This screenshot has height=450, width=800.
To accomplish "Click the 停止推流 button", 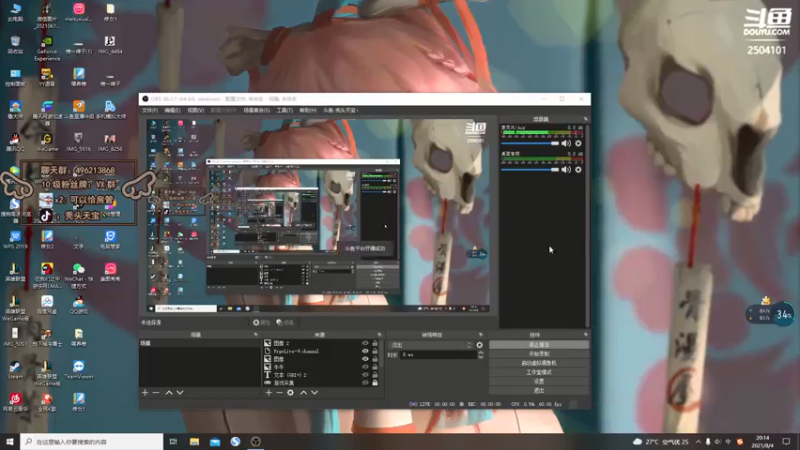I will [x=539, y=345].
